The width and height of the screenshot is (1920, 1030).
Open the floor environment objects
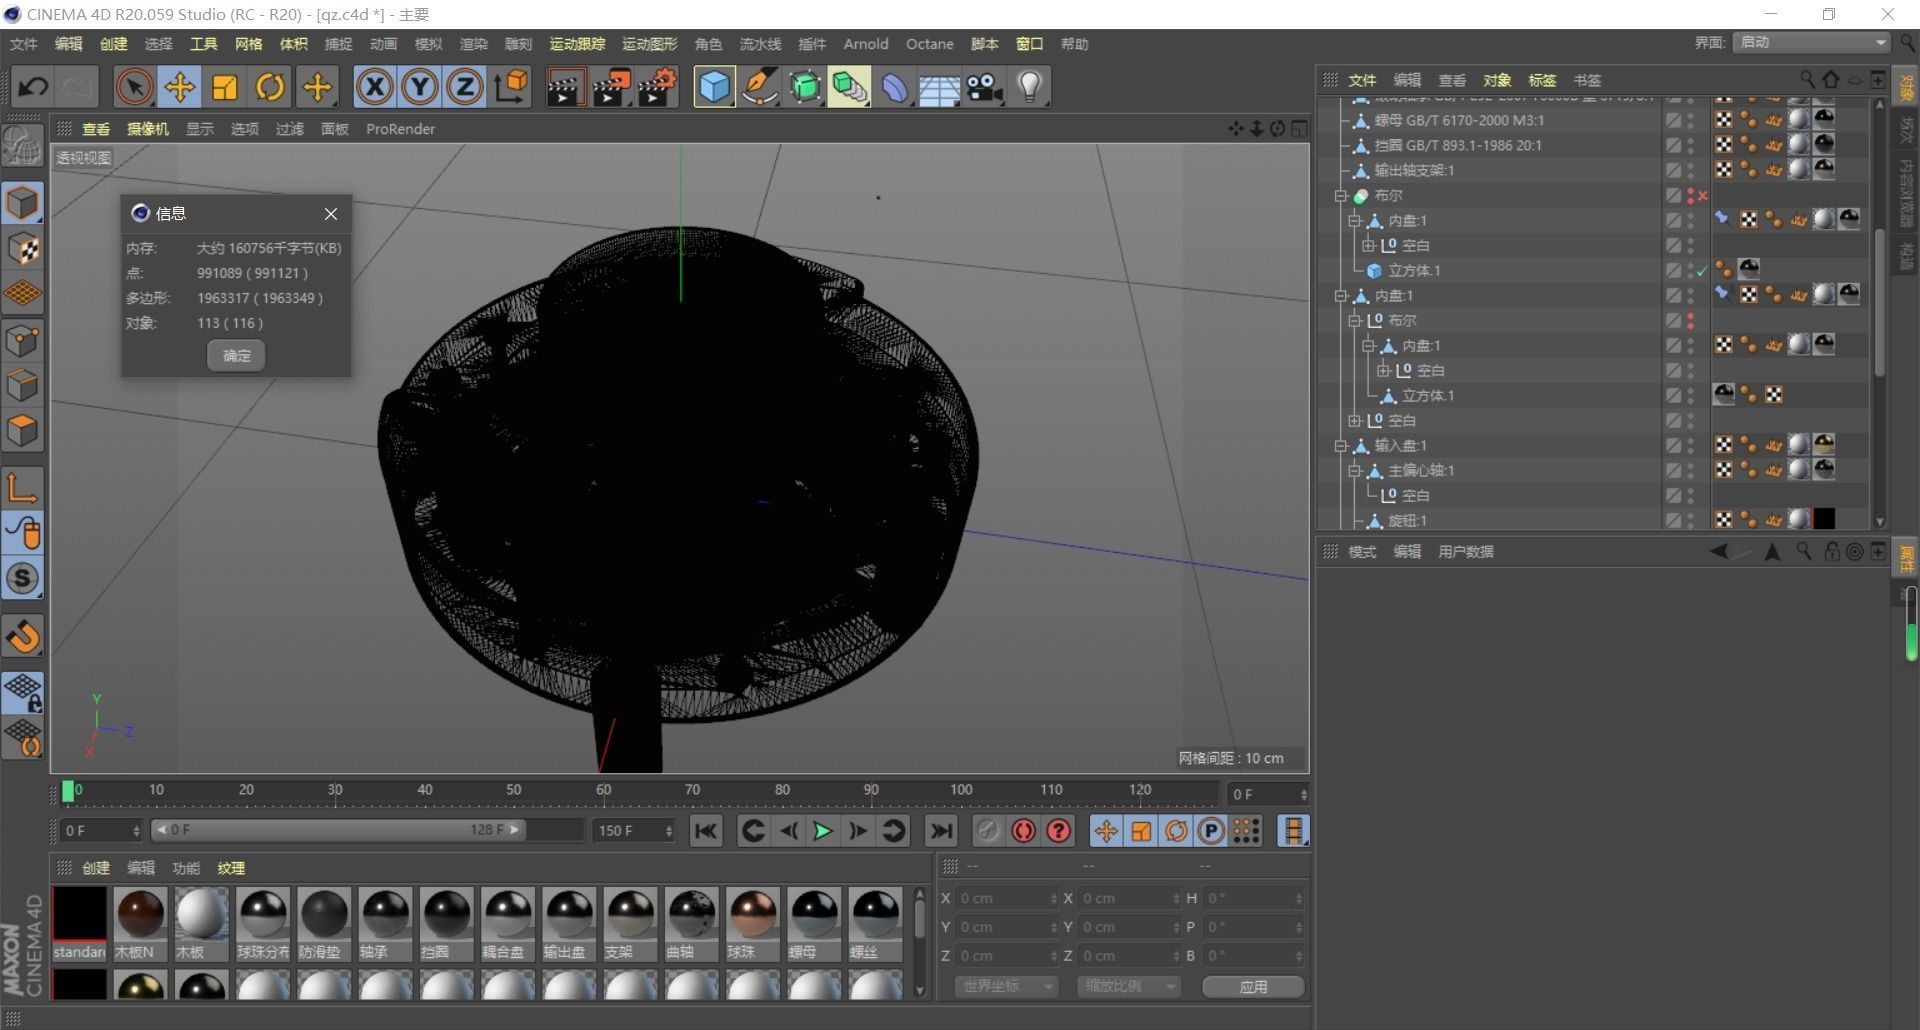tap(940, 87)
